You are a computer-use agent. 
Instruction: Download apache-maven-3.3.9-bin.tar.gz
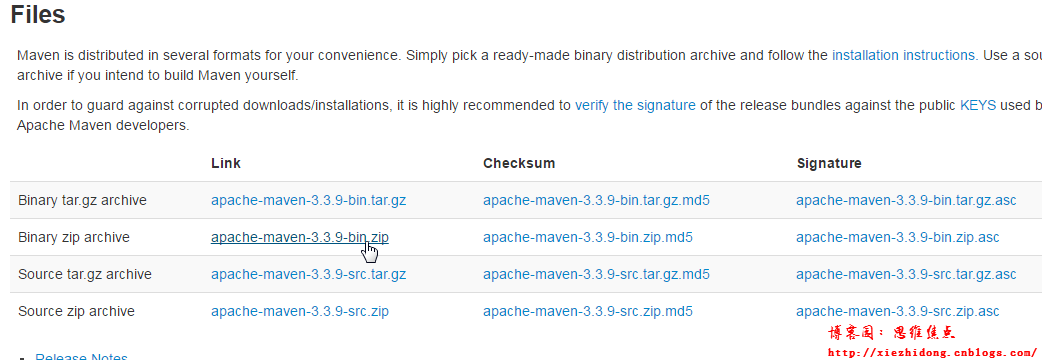coord(308,200)
